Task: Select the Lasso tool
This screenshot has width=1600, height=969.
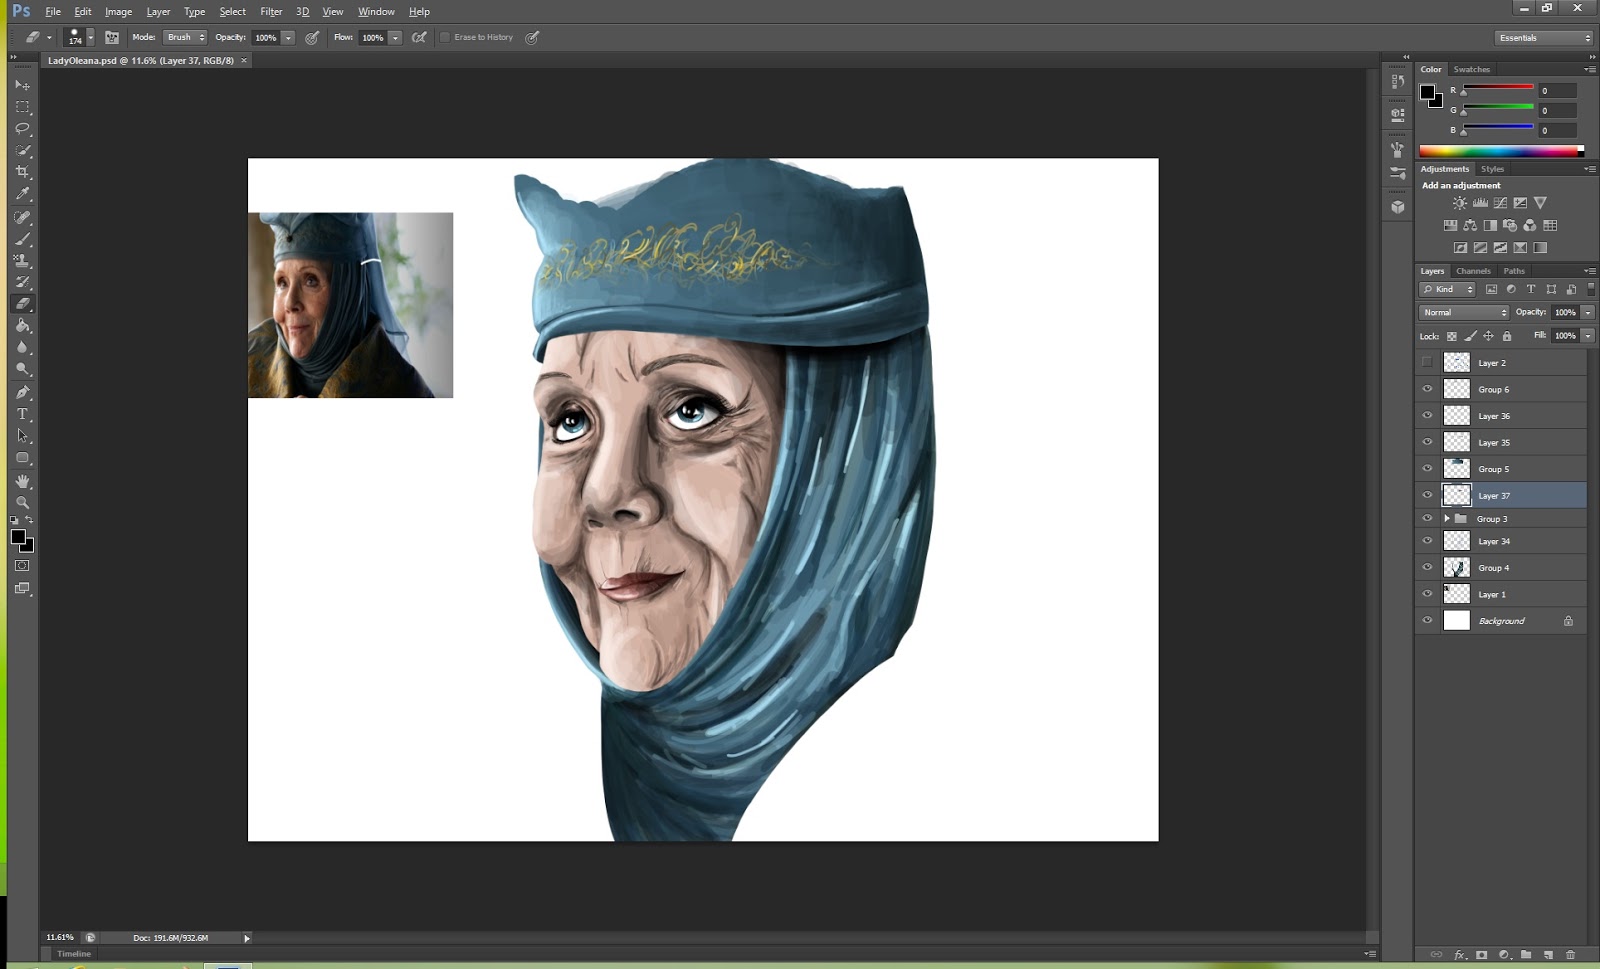Action: pos(24,128)
